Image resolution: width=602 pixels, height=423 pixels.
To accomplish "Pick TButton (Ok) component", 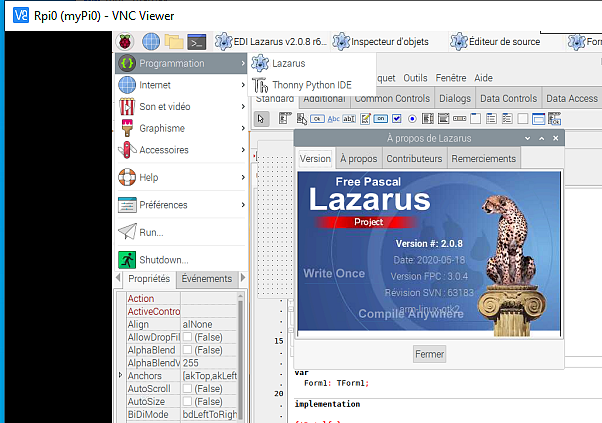I will [317, 119].
